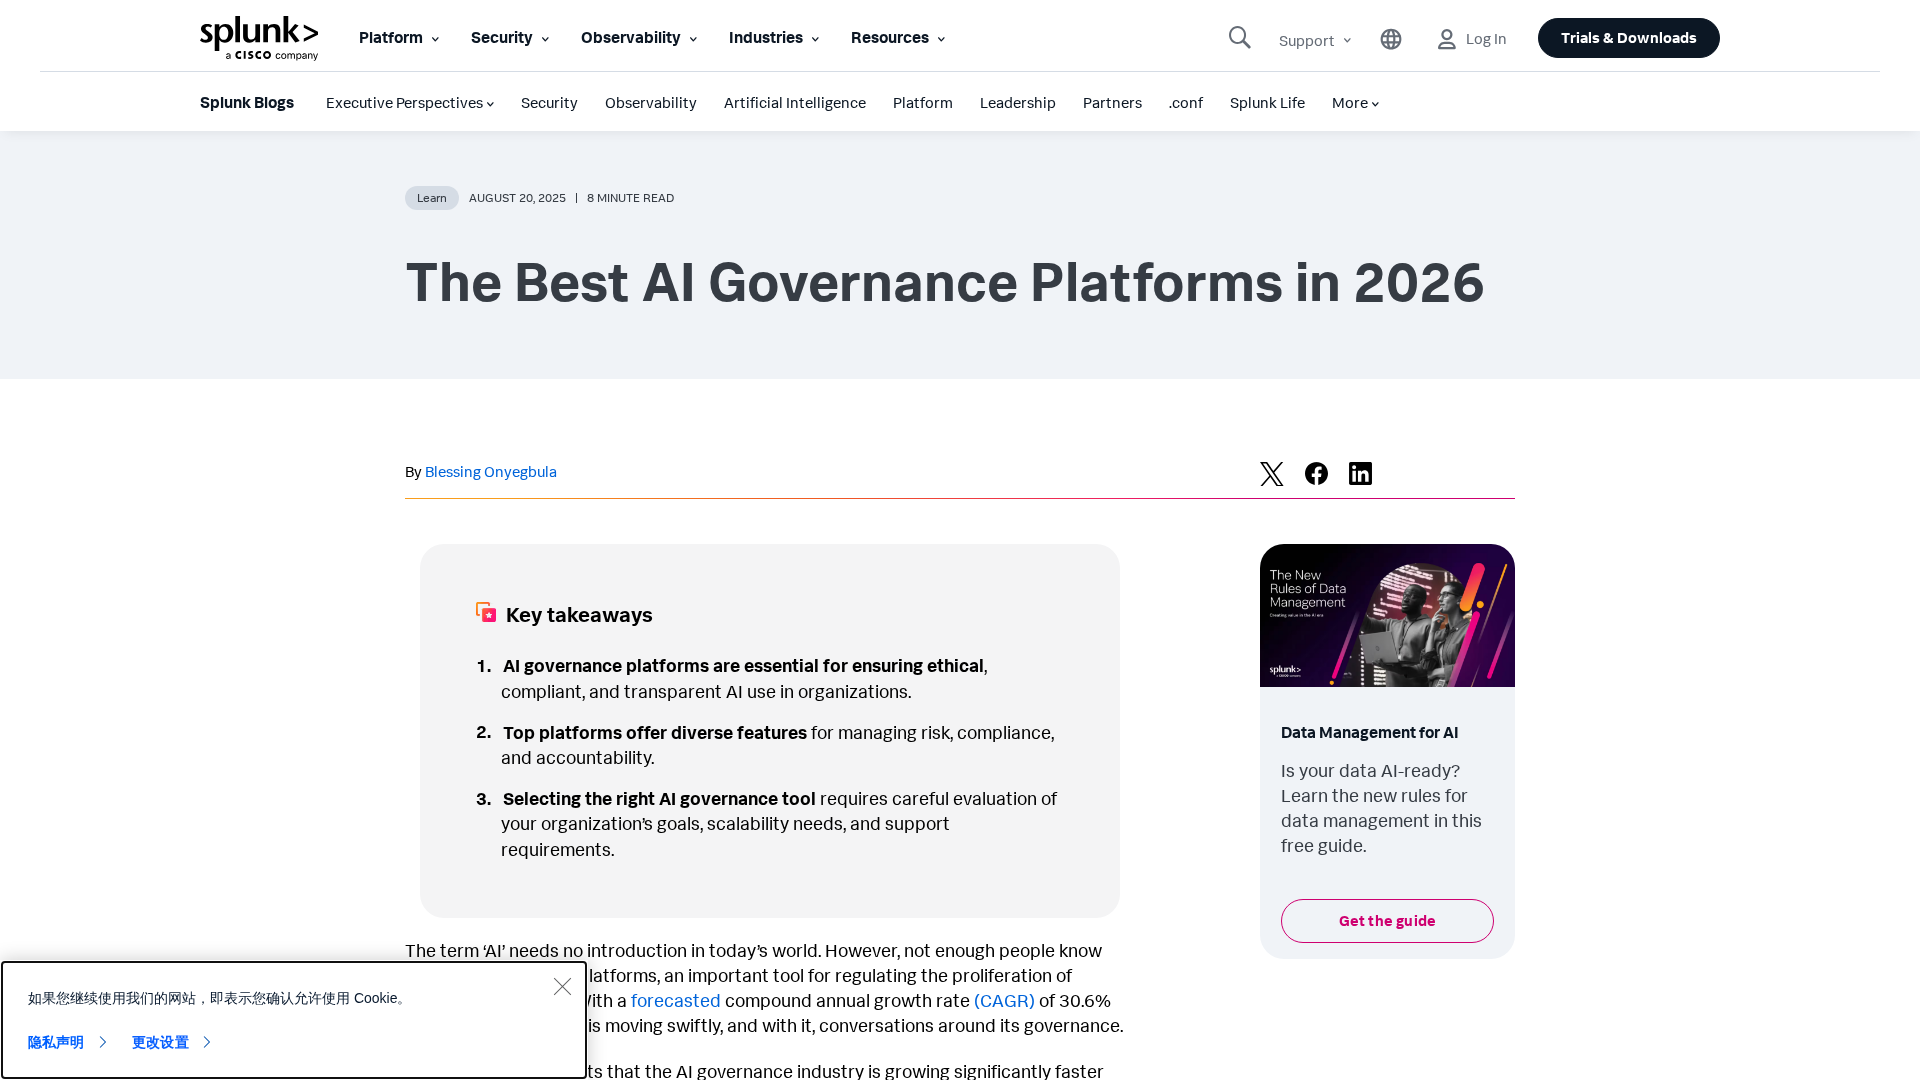The image size is (1920, 1080).
Task: Go to Artificial Intelligence blog category
Action: point(794,103)
